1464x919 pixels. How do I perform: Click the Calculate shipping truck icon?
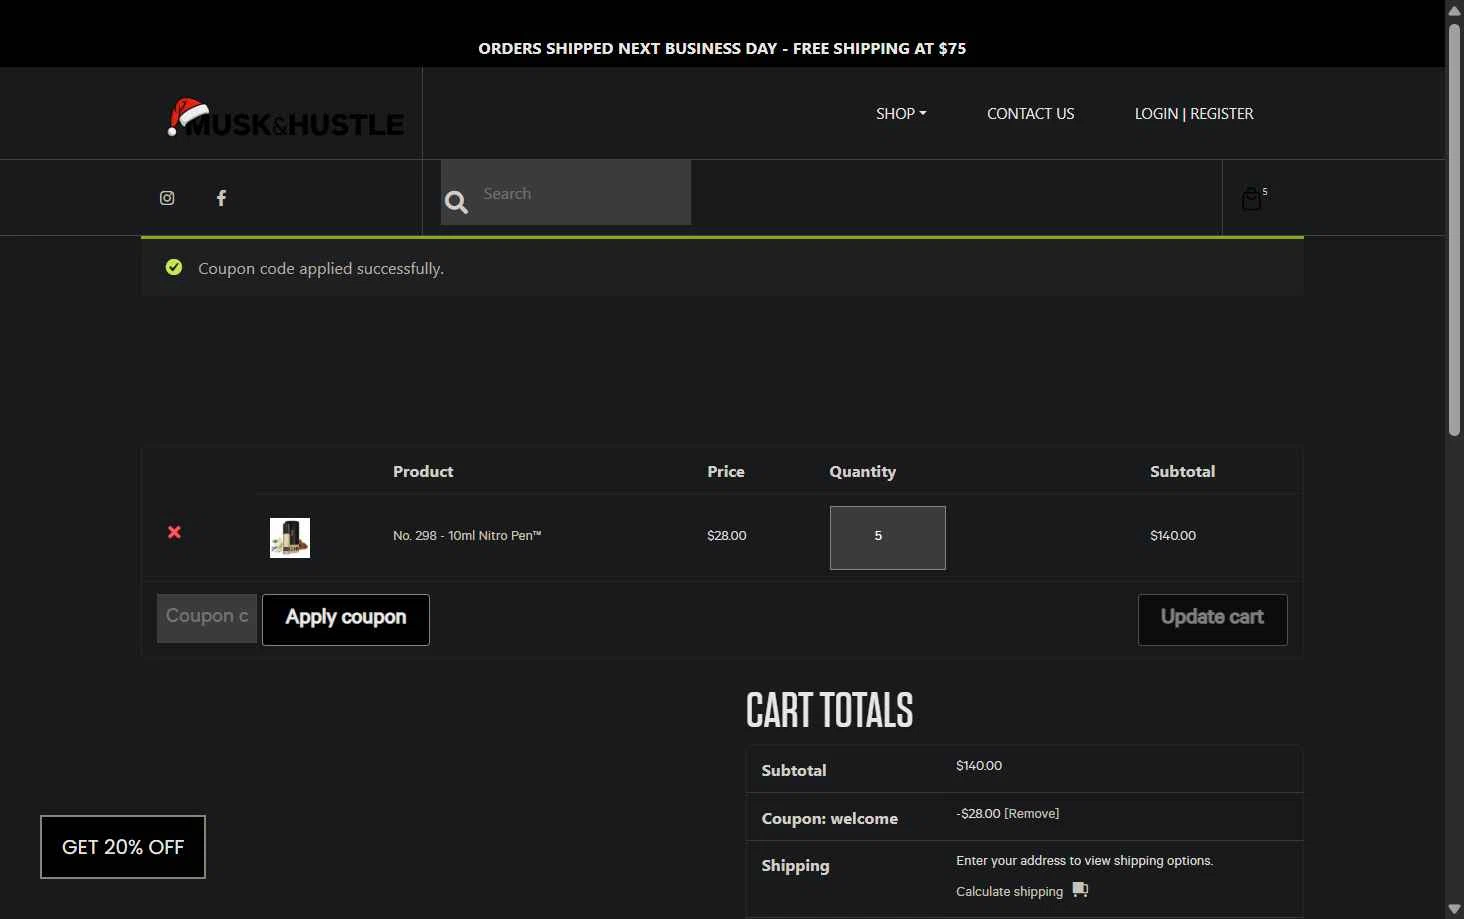click(x=1080, y=890)
